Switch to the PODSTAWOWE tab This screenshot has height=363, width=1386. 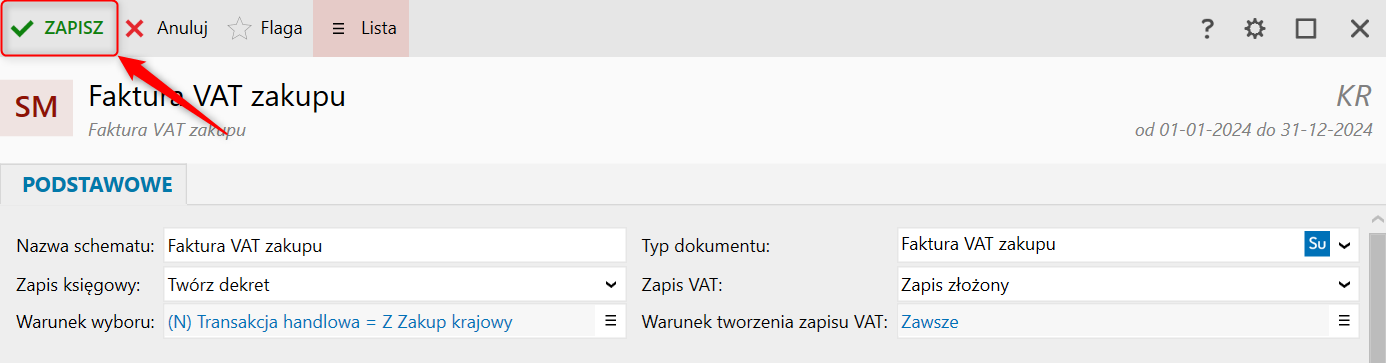coord(97,185)
